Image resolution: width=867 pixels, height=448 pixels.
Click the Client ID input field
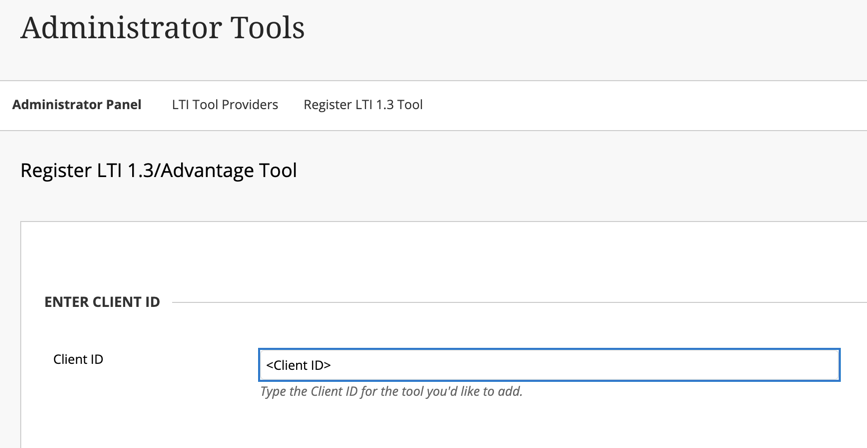pyautogui.click(x=548, y=365)
